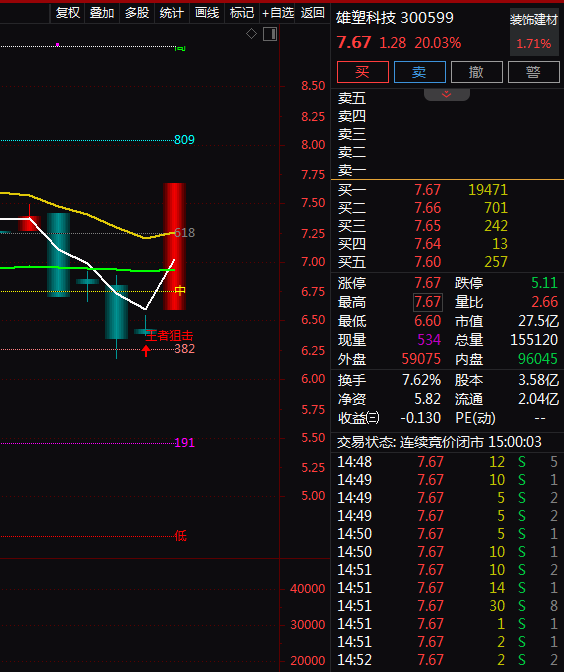Click the 现量 value 534

tap(429, 340)
